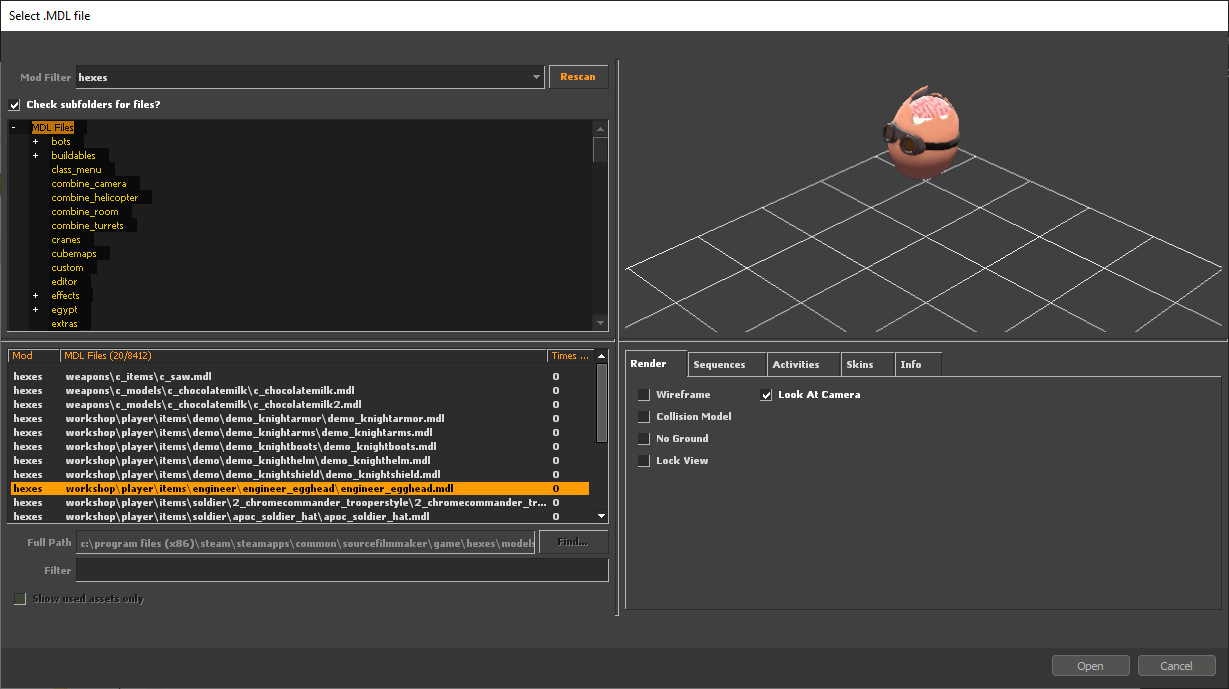This screenshot has height=689, width=1229.
Task: Select the apoc_soldier_hat.mdl row
Action: click(300, 517)
